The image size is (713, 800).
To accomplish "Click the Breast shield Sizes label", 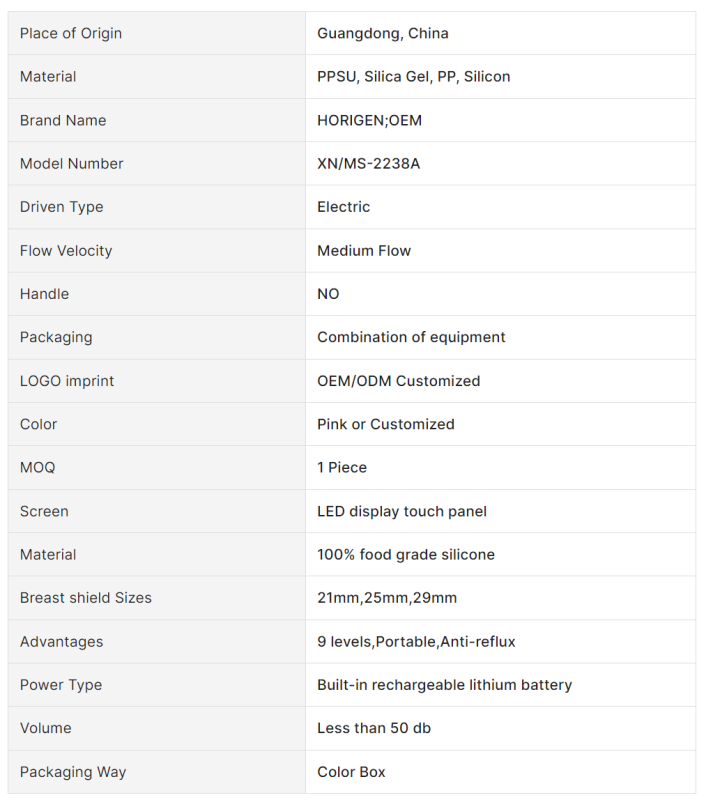I will [x=86, y=598].
